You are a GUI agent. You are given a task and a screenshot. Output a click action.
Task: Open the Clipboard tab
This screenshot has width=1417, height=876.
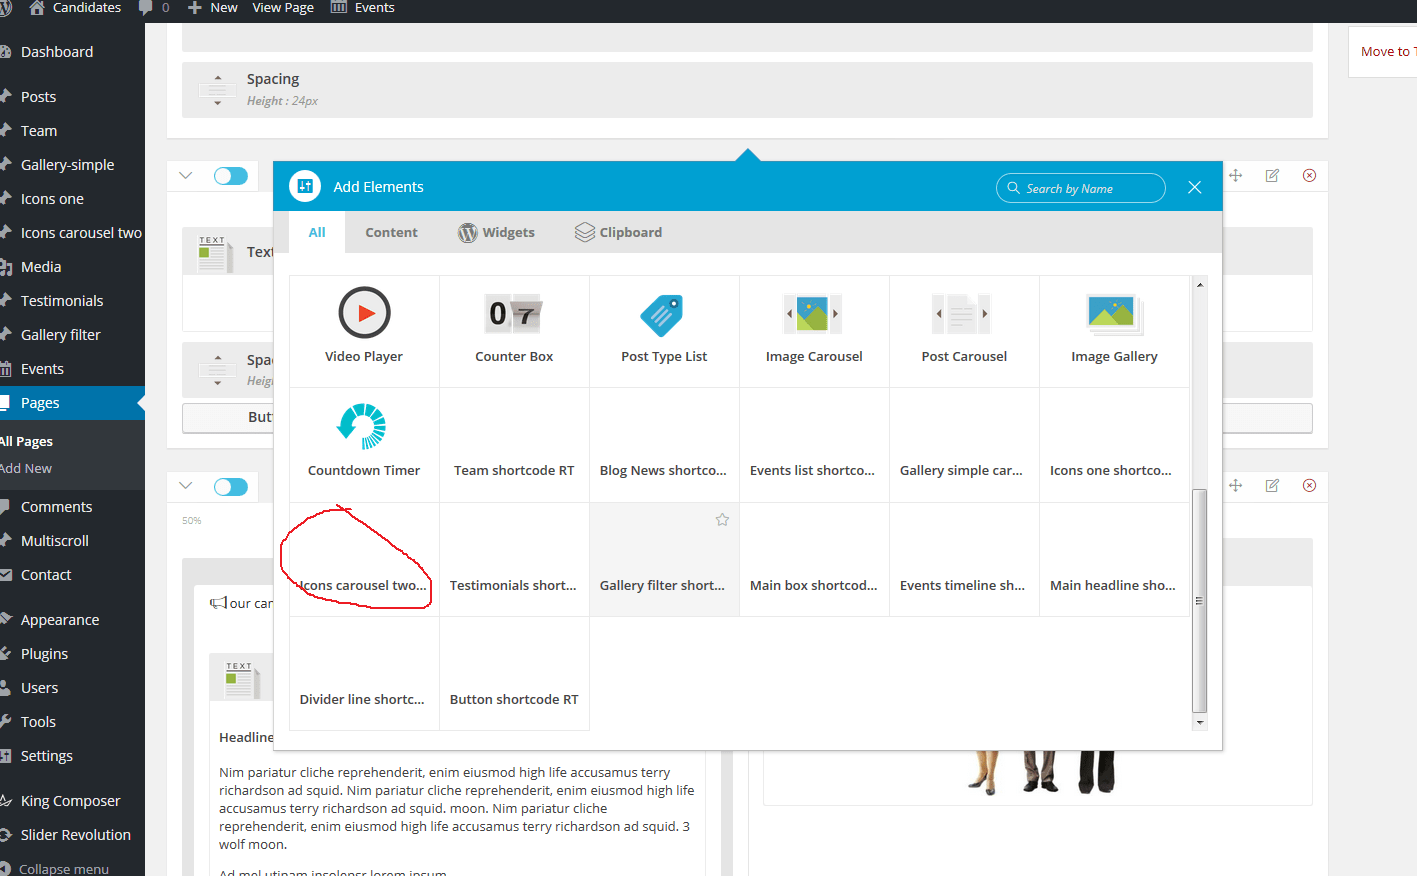(619, 232)
